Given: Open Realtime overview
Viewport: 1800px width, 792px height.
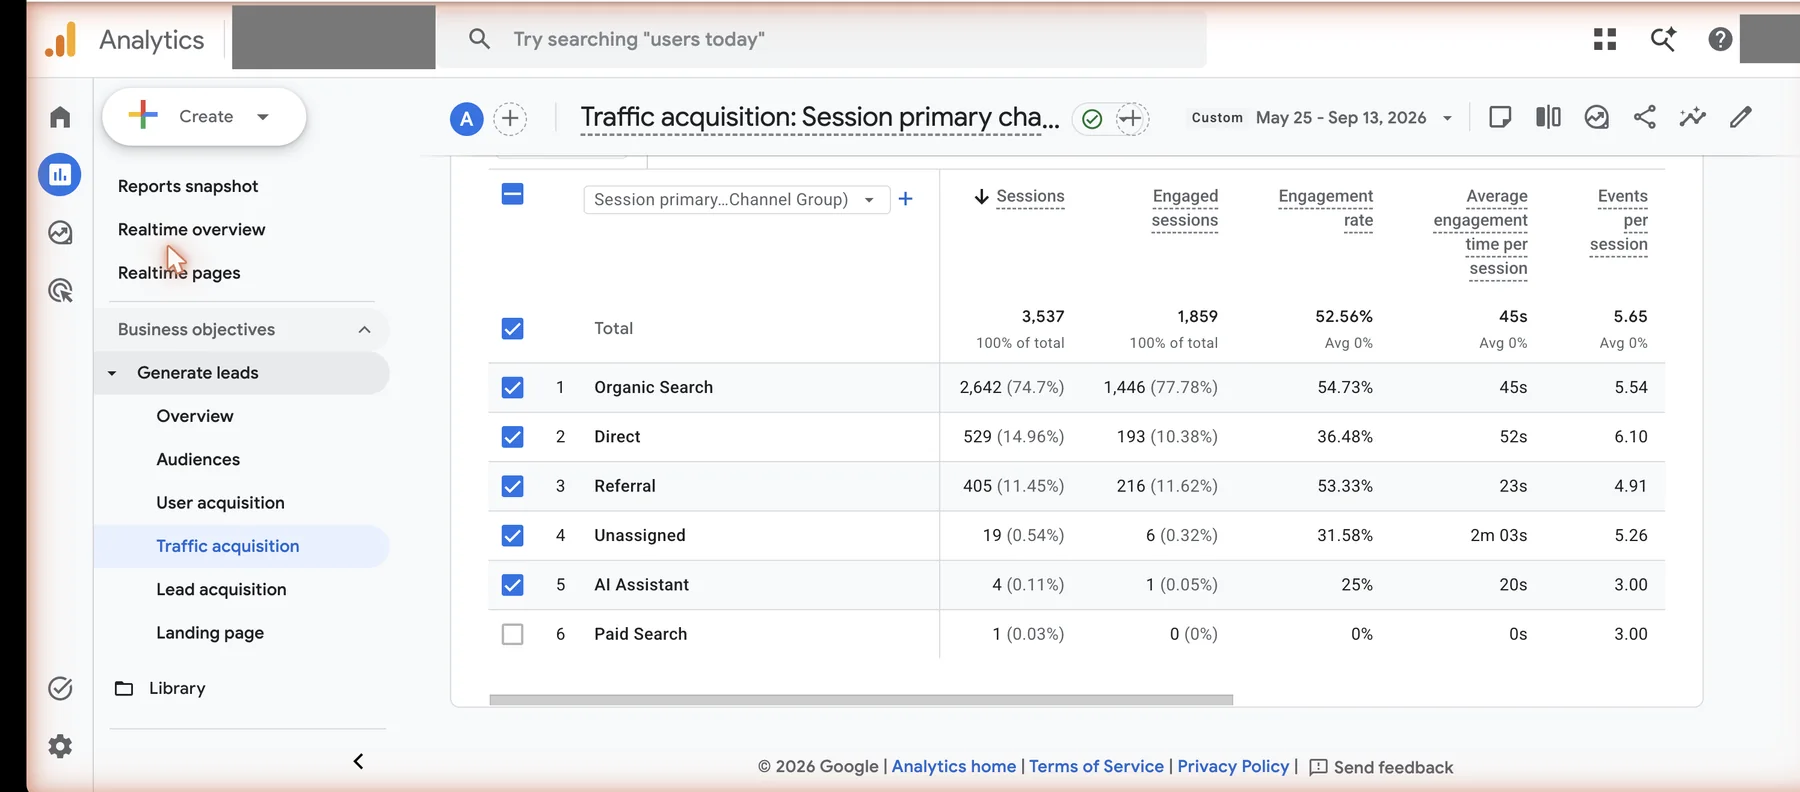Looking at the screenshot, I should pyautogui.click(x=192, y=229).
